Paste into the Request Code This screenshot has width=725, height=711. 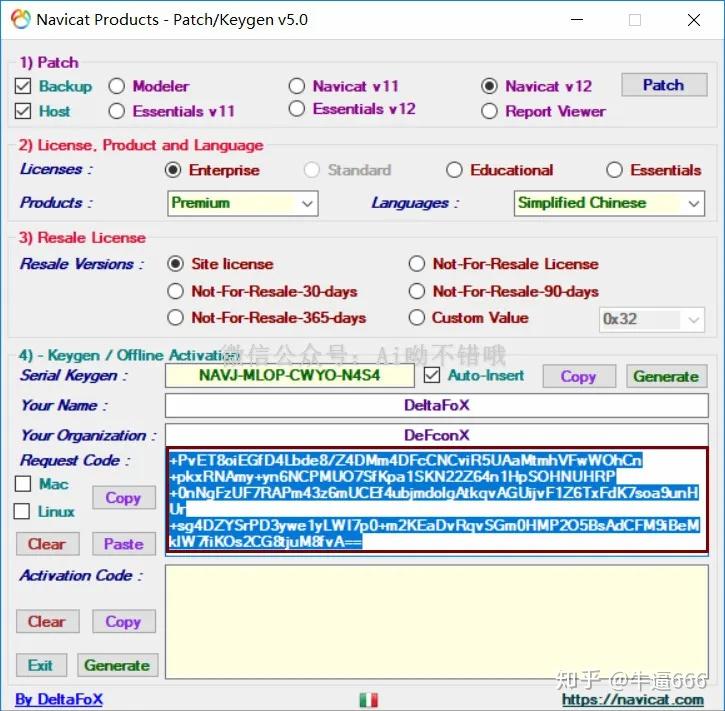pos(123,544)
